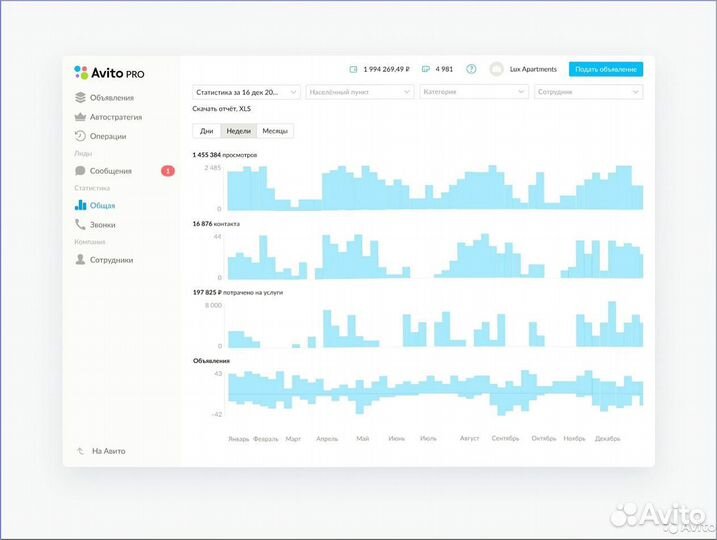Click the Avito PRO logo
Image resolution: width=717 pixels, height=540 pixels.
coord(109,72)
